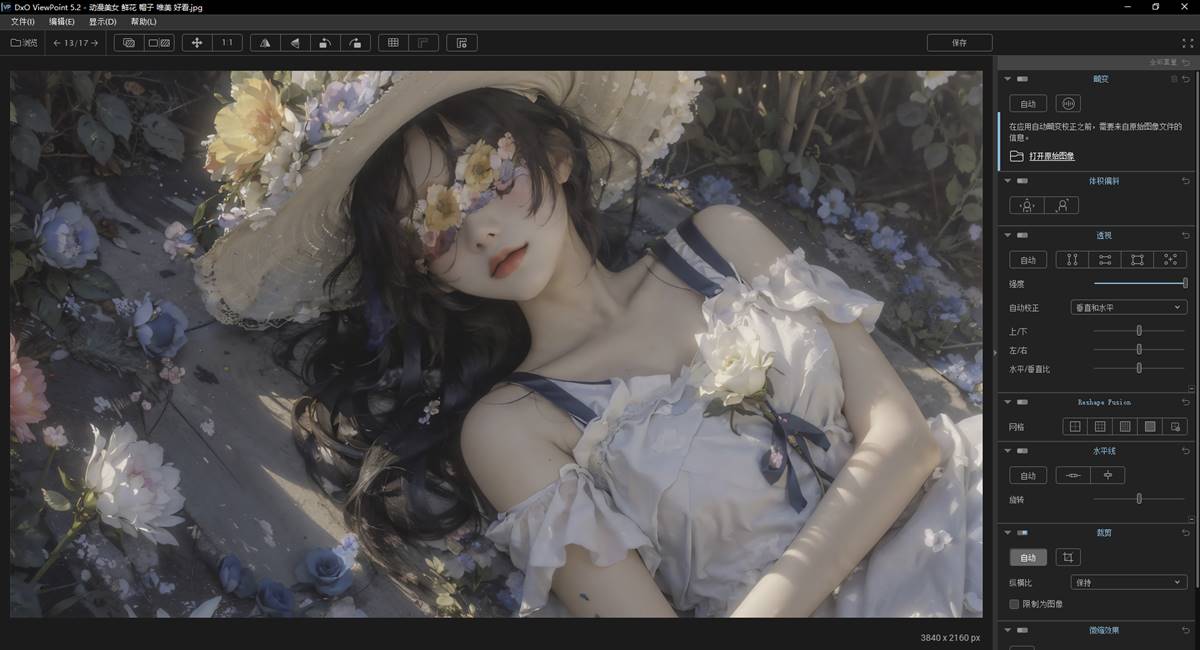The width and height of the screenshot is (1200, 650).
Task: Go to next image with right arrow
Action: [x=94, y=43]
